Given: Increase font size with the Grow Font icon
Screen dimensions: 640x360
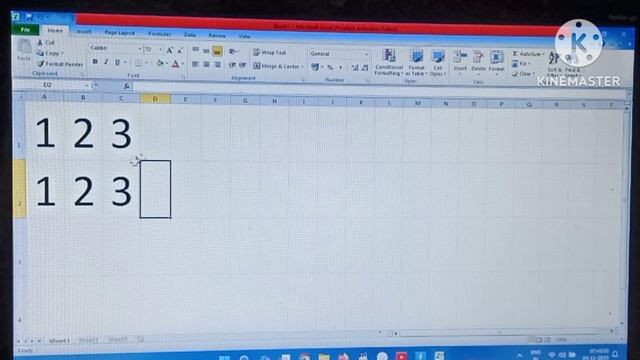Looking at the screenshot, I should coord(169,50).
